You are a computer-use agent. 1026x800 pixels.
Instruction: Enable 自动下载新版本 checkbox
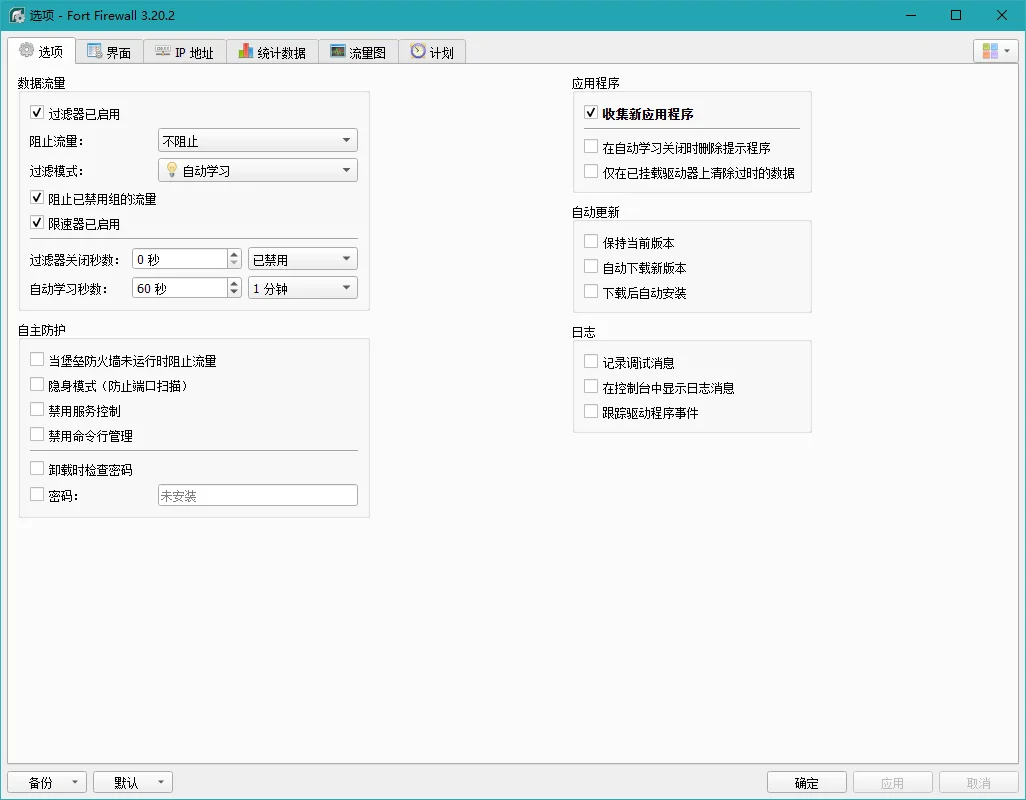(x=591, y=266)
